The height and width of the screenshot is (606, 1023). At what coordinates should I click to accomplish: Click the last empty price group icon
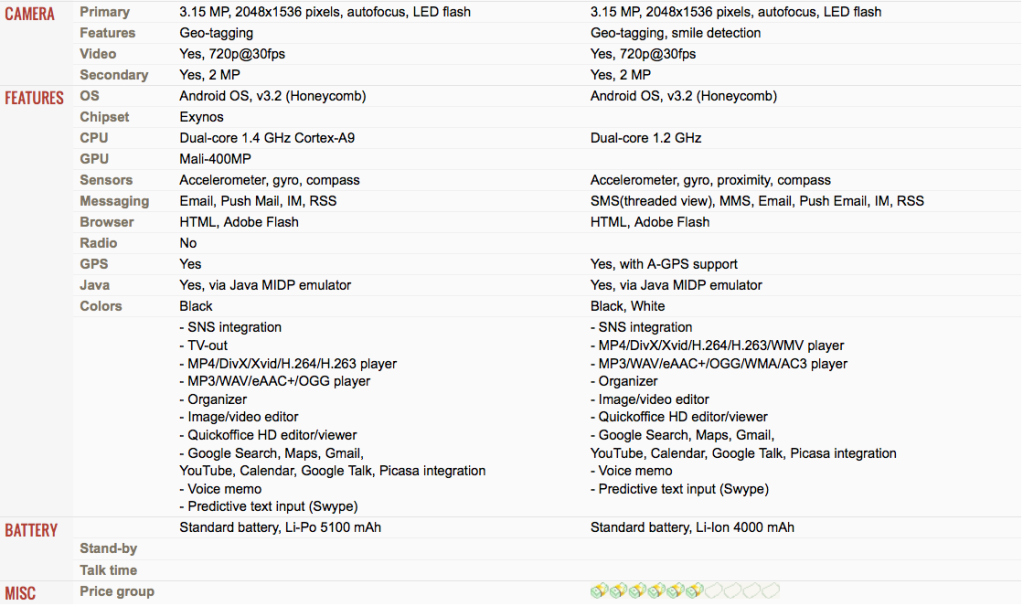771,591
